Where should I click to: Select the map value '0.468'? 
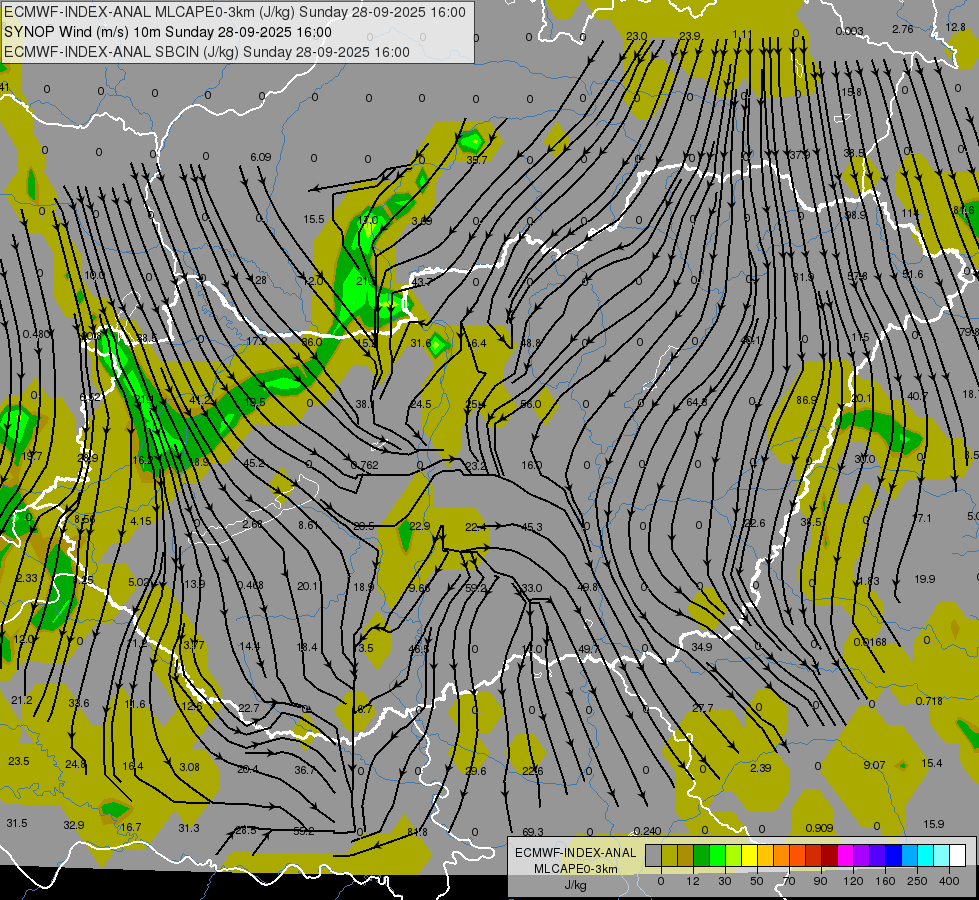click(250, 585)
